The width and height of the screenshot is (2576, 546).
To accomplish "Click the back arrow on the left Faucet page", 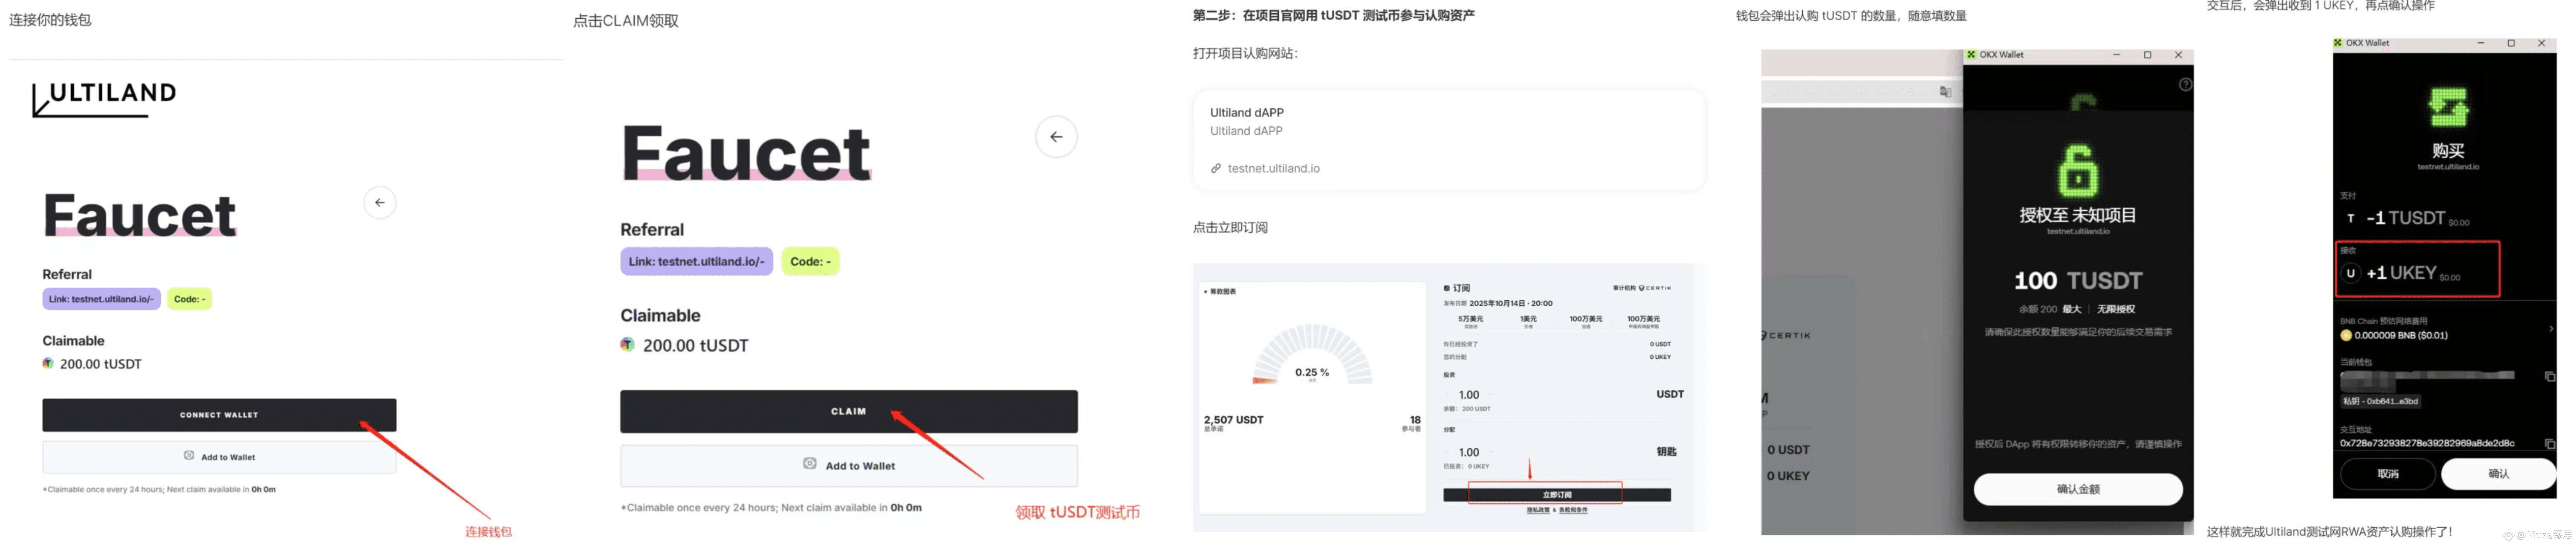I will (379, 203).
